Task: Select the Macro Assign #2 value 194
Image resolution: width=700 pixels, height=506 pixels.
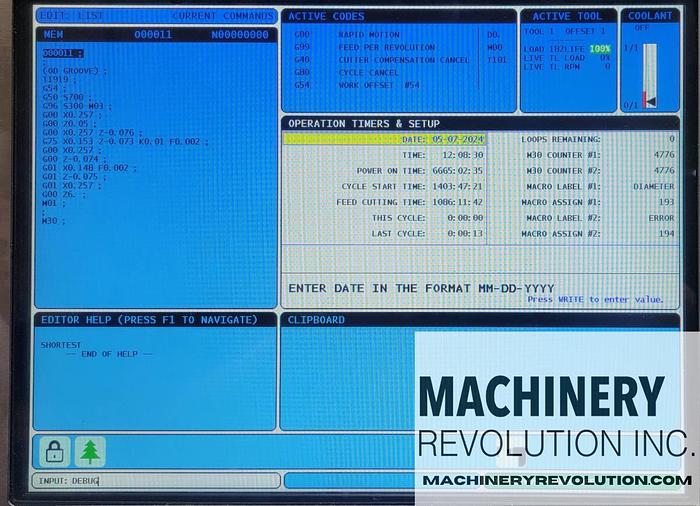Action: click(x=665, y=233)
